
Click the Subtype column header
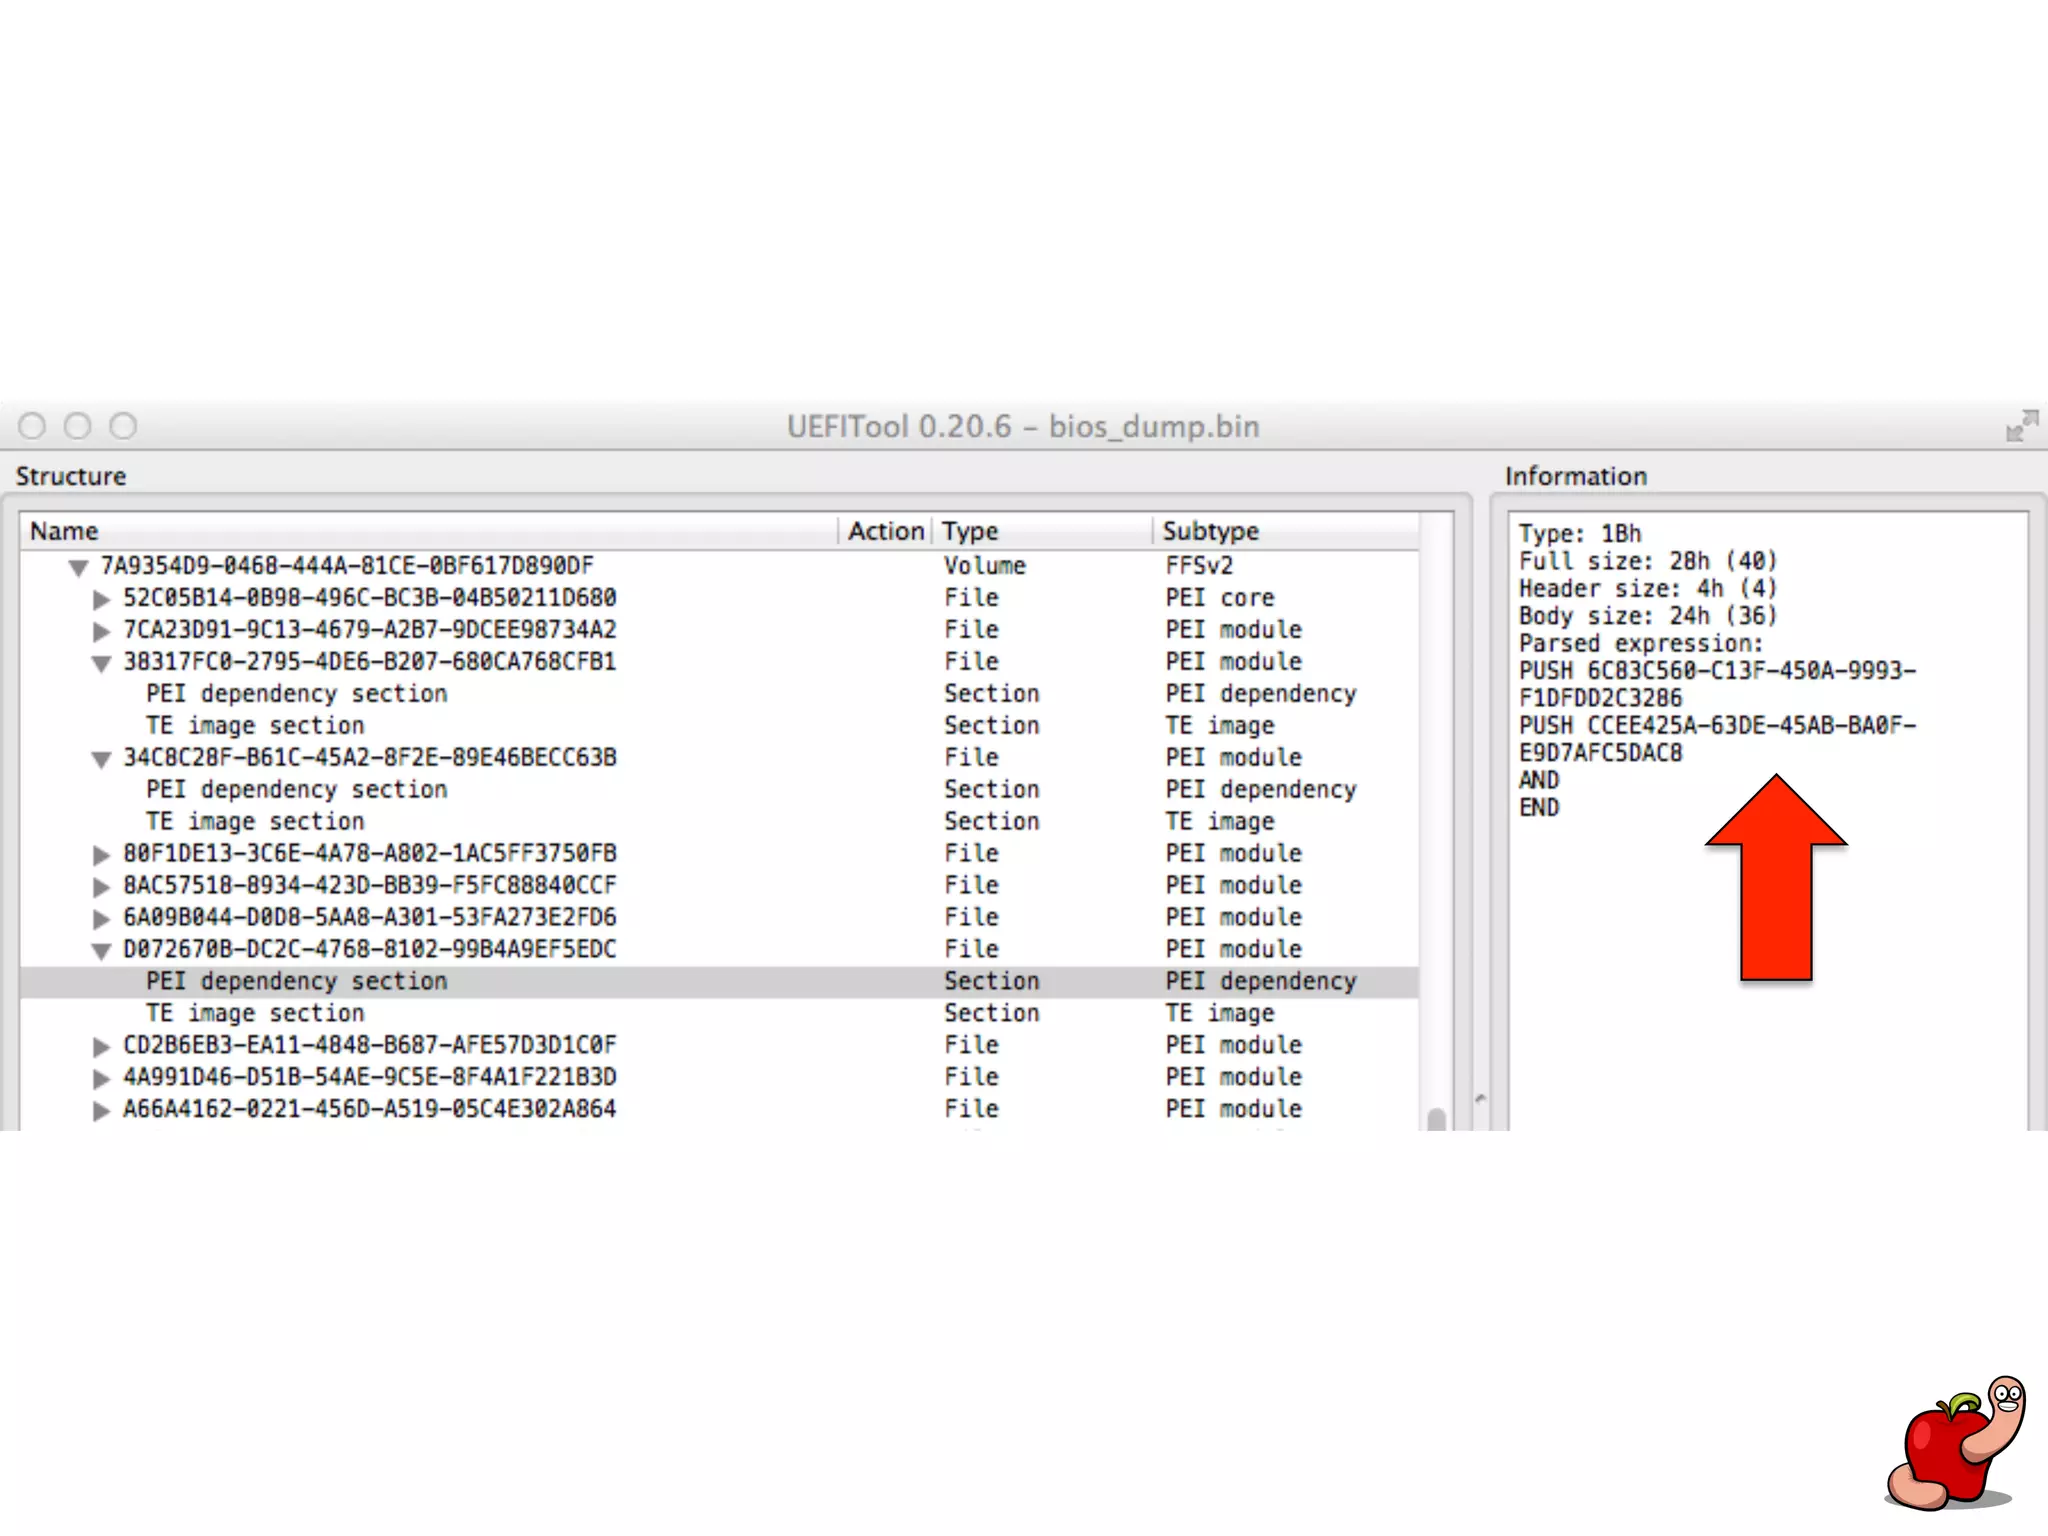click(1210, 531)
